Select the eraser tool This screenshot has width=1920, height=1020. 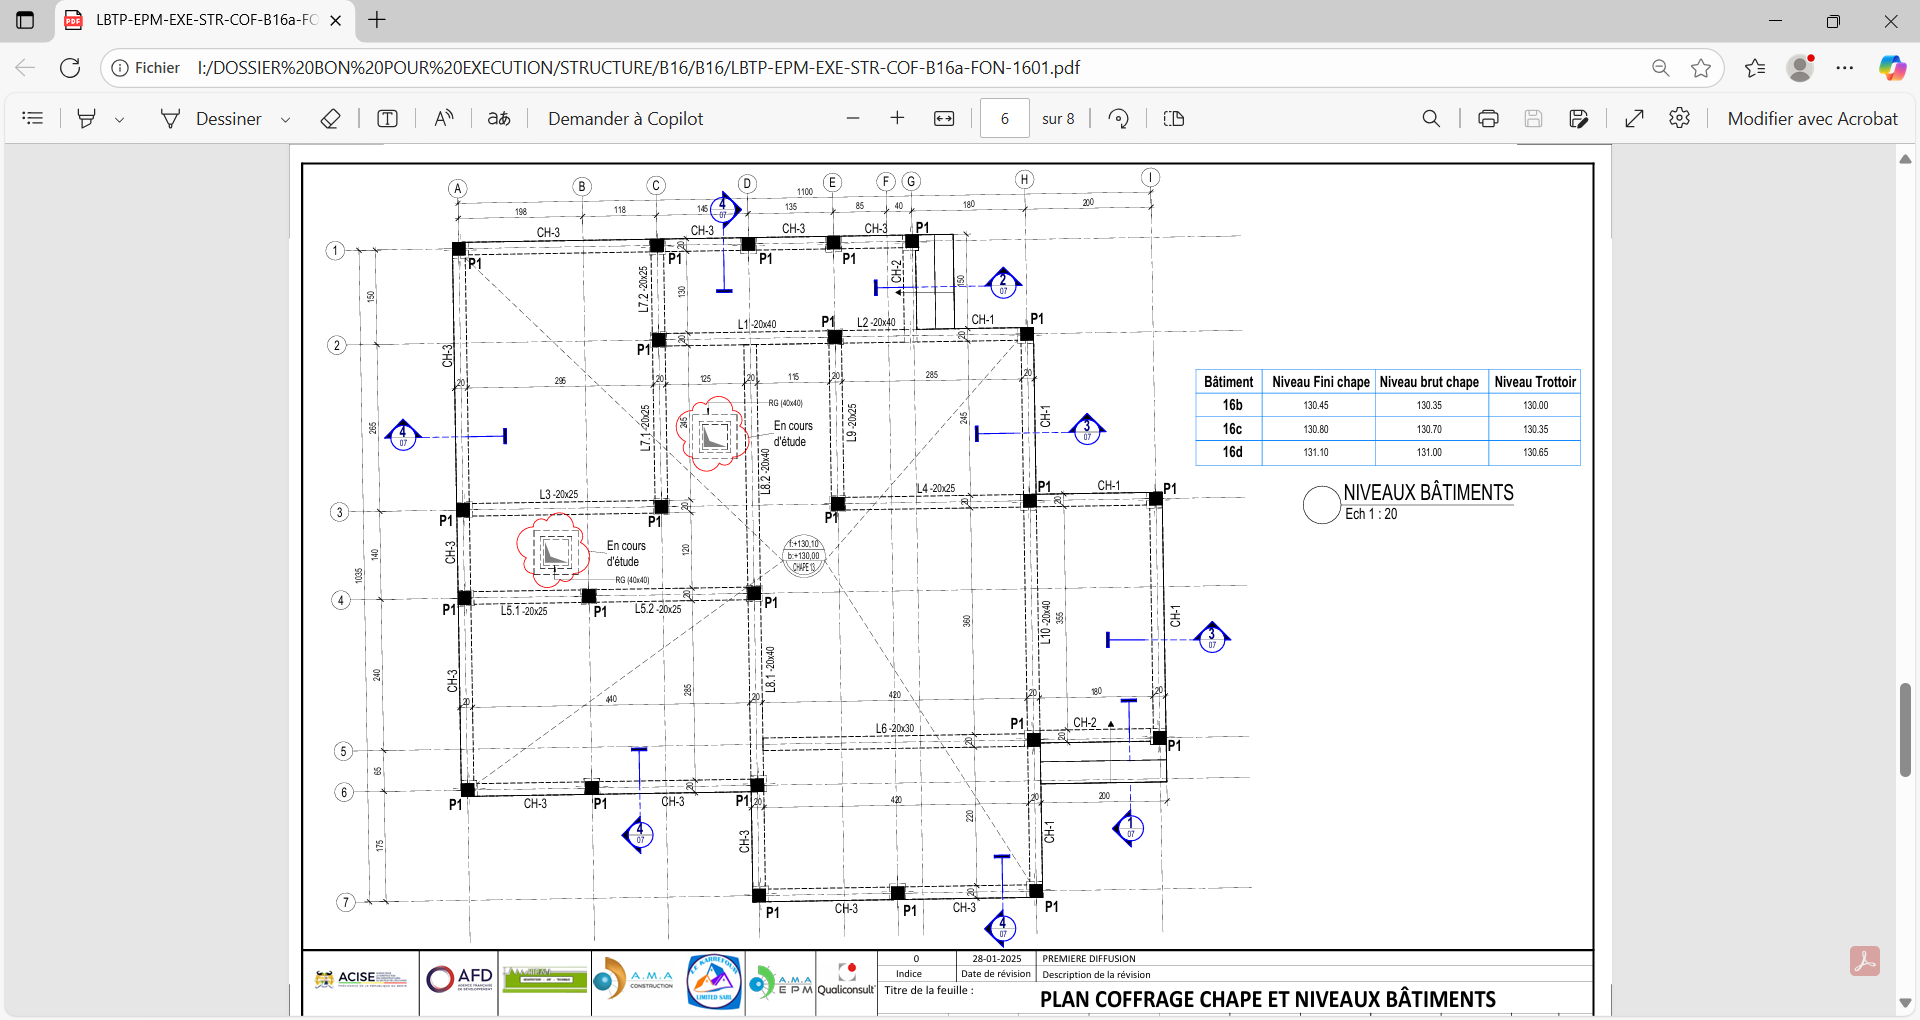(330, 119)
